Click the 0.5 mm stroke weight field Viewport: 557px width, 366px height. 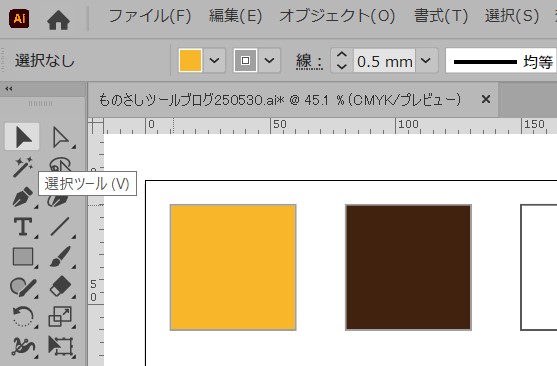pos(384,61)
